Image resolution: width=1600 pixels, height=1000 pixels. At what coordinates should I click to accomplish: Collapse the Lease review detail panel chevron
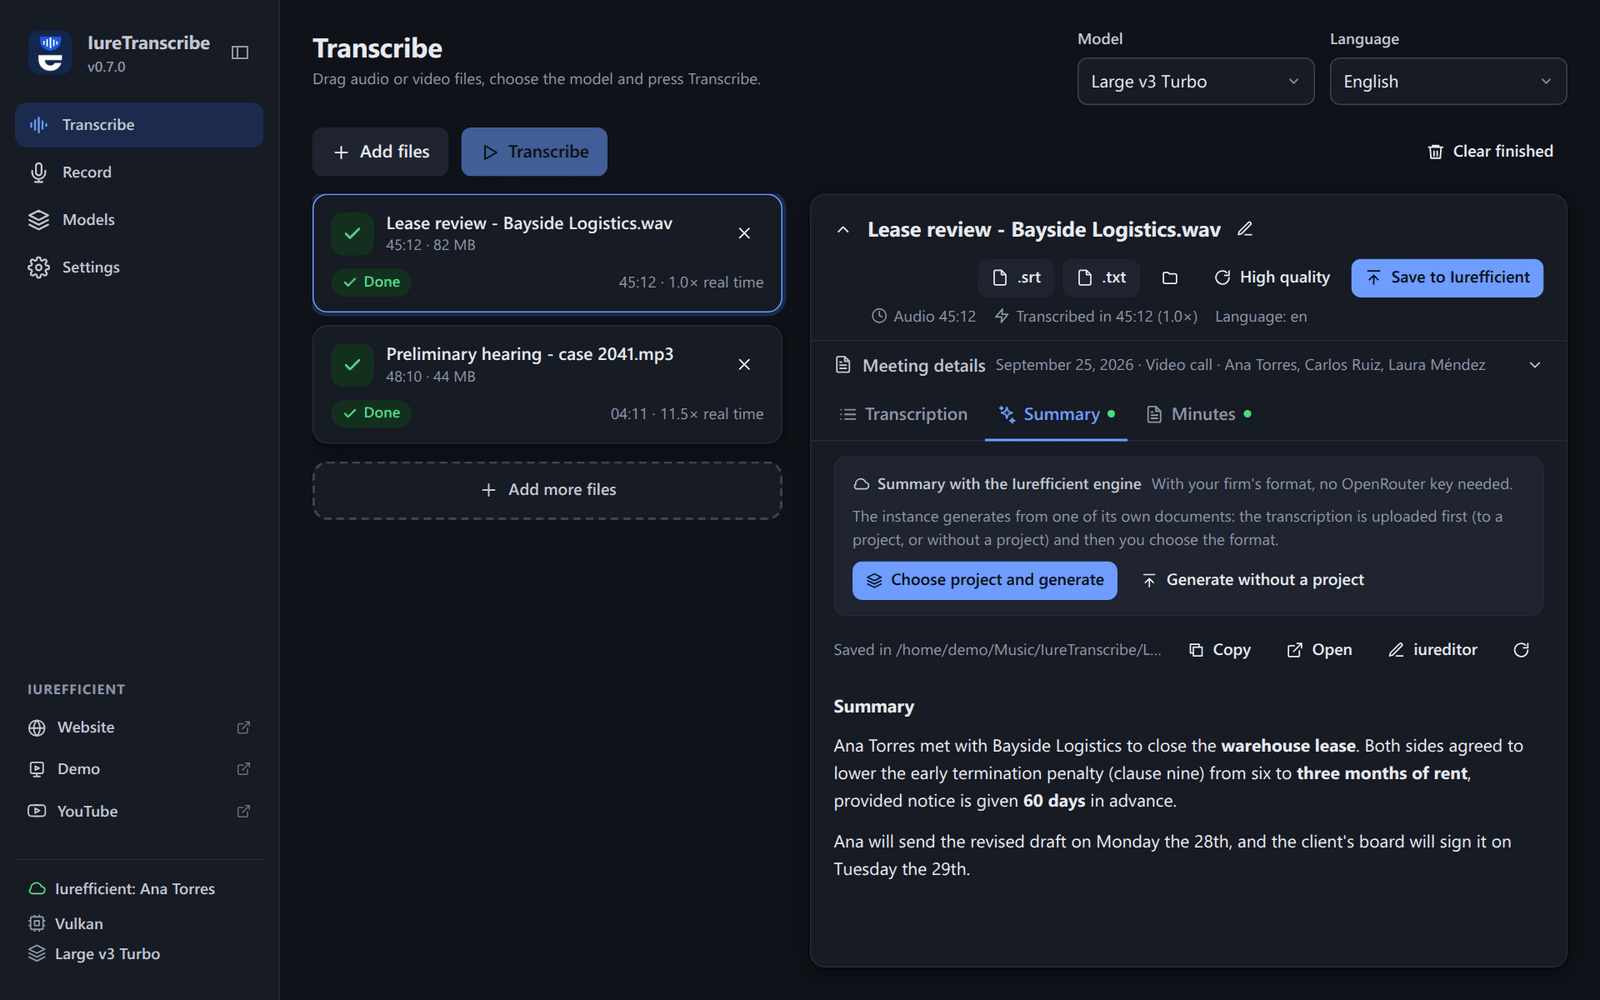[843, 230]
